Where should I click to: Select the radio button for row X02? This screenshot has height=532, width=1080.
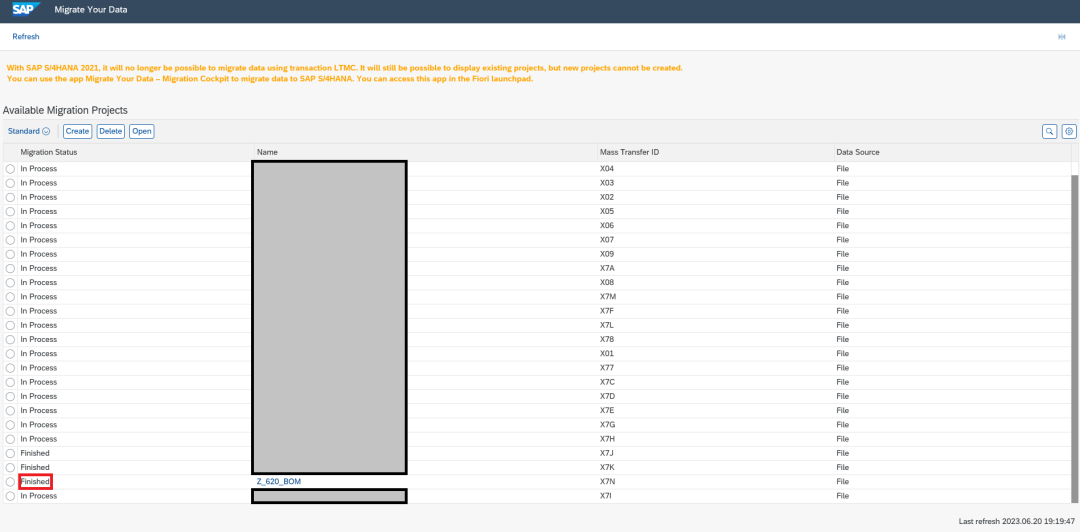10,197
